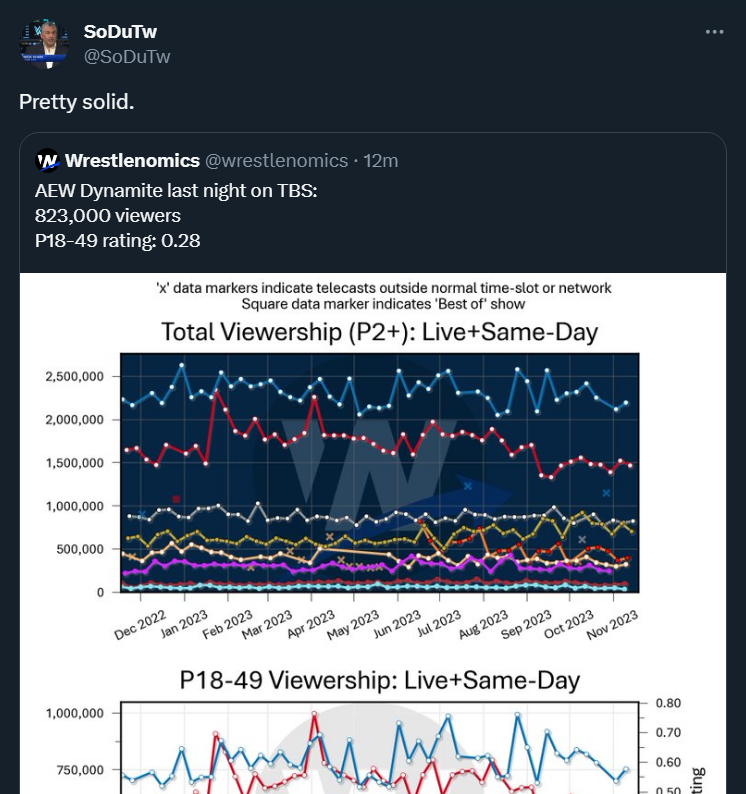Viewport: 746px width, 794px height.
Task: Click the "Pretty solid." tweet text
Action: point(76,102)
